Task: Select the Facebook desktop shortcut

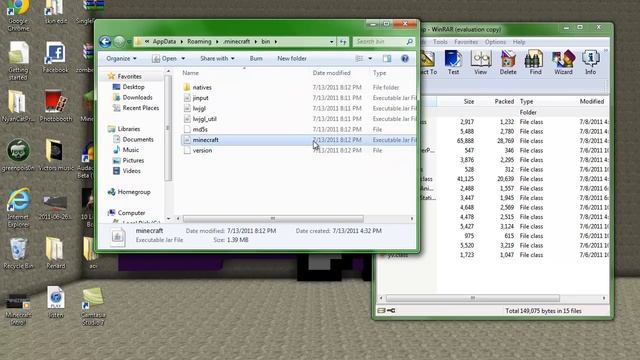Action: coord(55,58)
